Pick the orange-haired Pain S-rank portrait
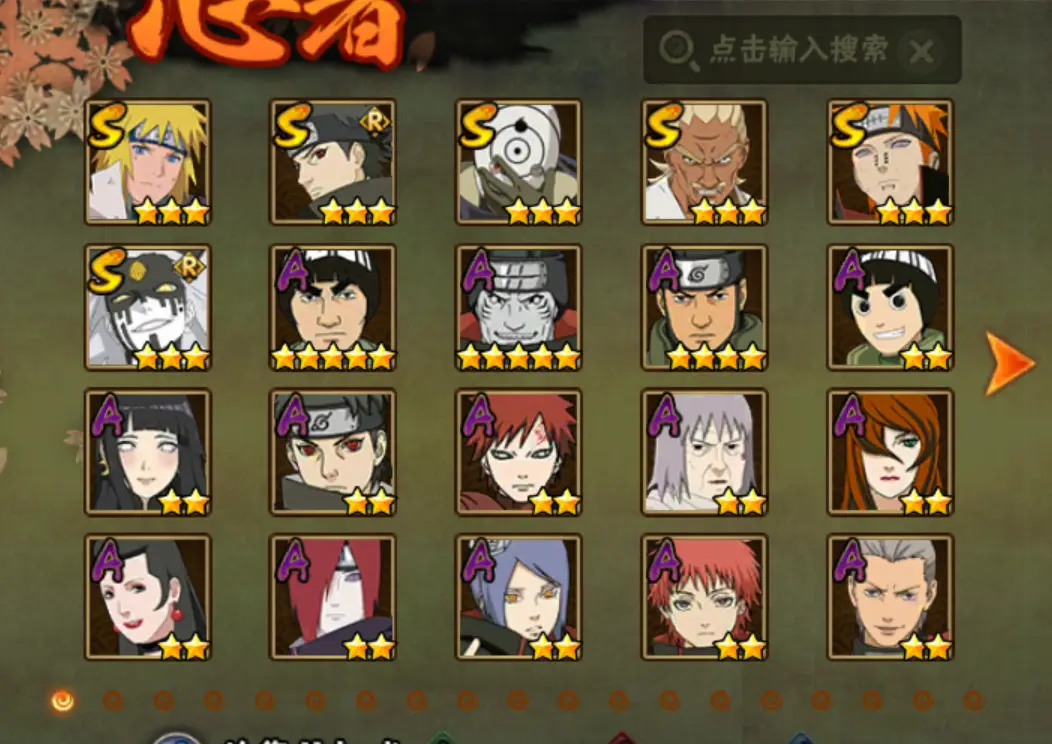 point(890,162)
